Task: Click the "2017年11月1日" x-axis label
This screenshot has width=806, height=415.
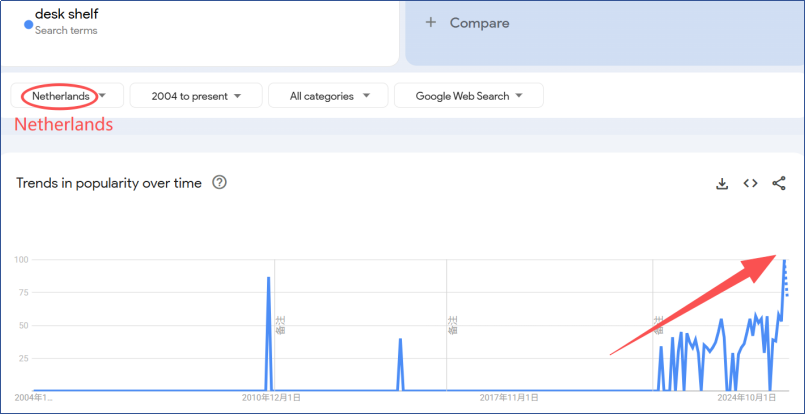Action: 510,398
